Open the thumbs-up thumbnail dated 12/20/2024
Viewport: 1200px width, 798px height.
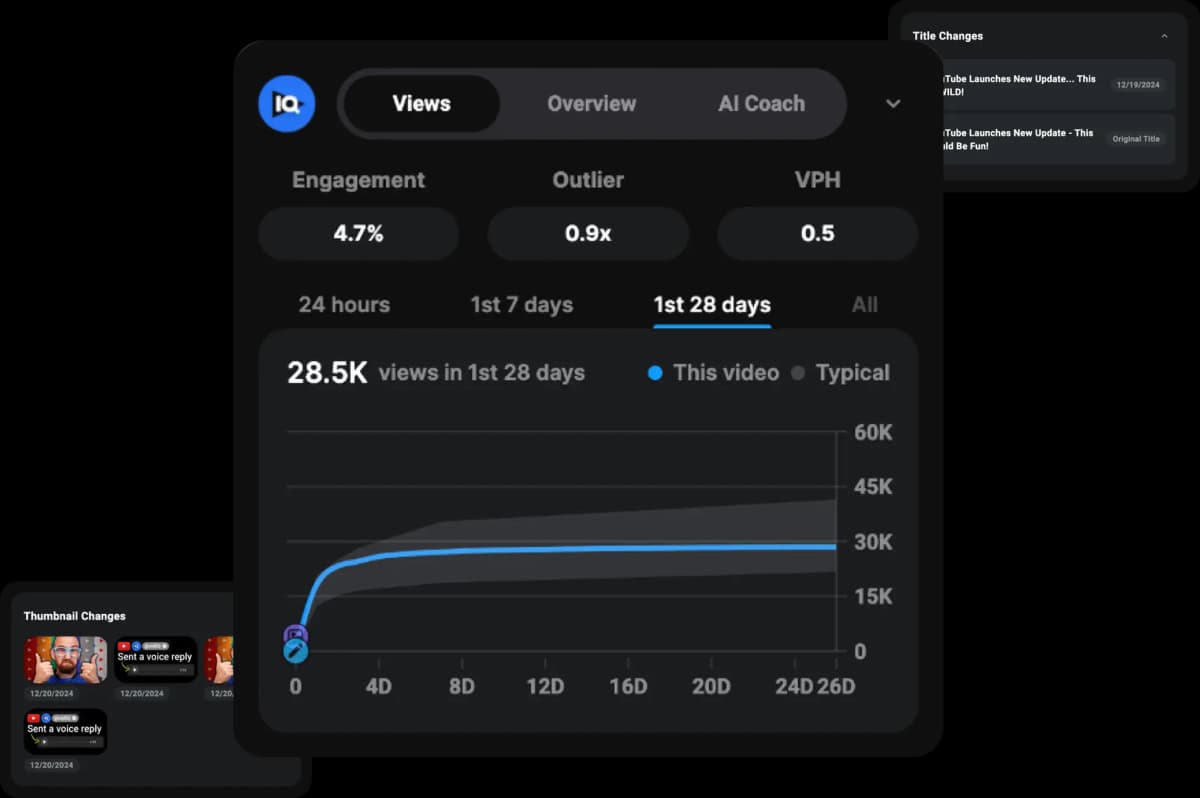[x=66, y=659]
